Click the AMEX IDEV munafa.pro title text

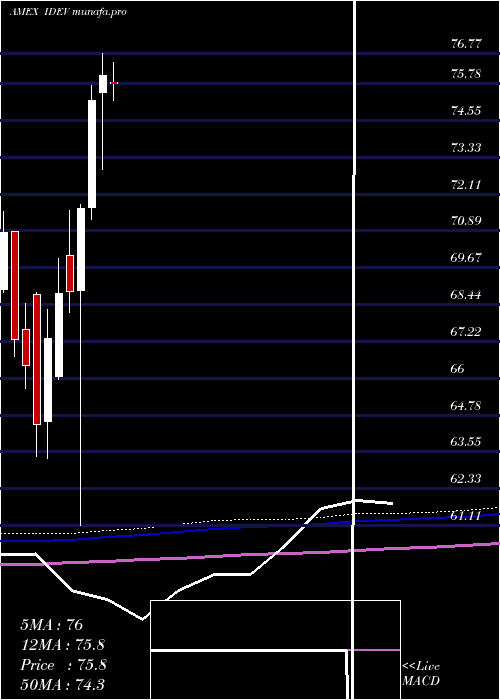click(x=67, y=12)
